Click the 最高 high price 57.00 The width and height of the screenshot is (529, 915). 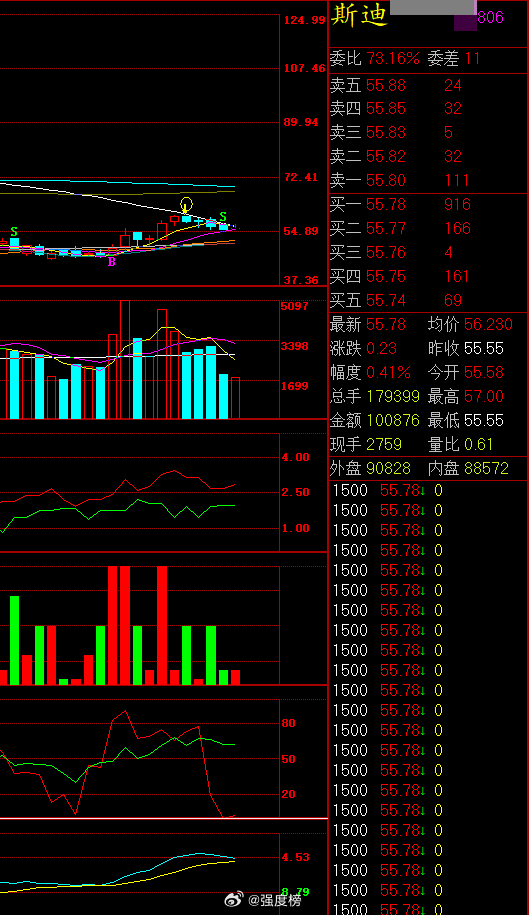(x=484, y=396)
